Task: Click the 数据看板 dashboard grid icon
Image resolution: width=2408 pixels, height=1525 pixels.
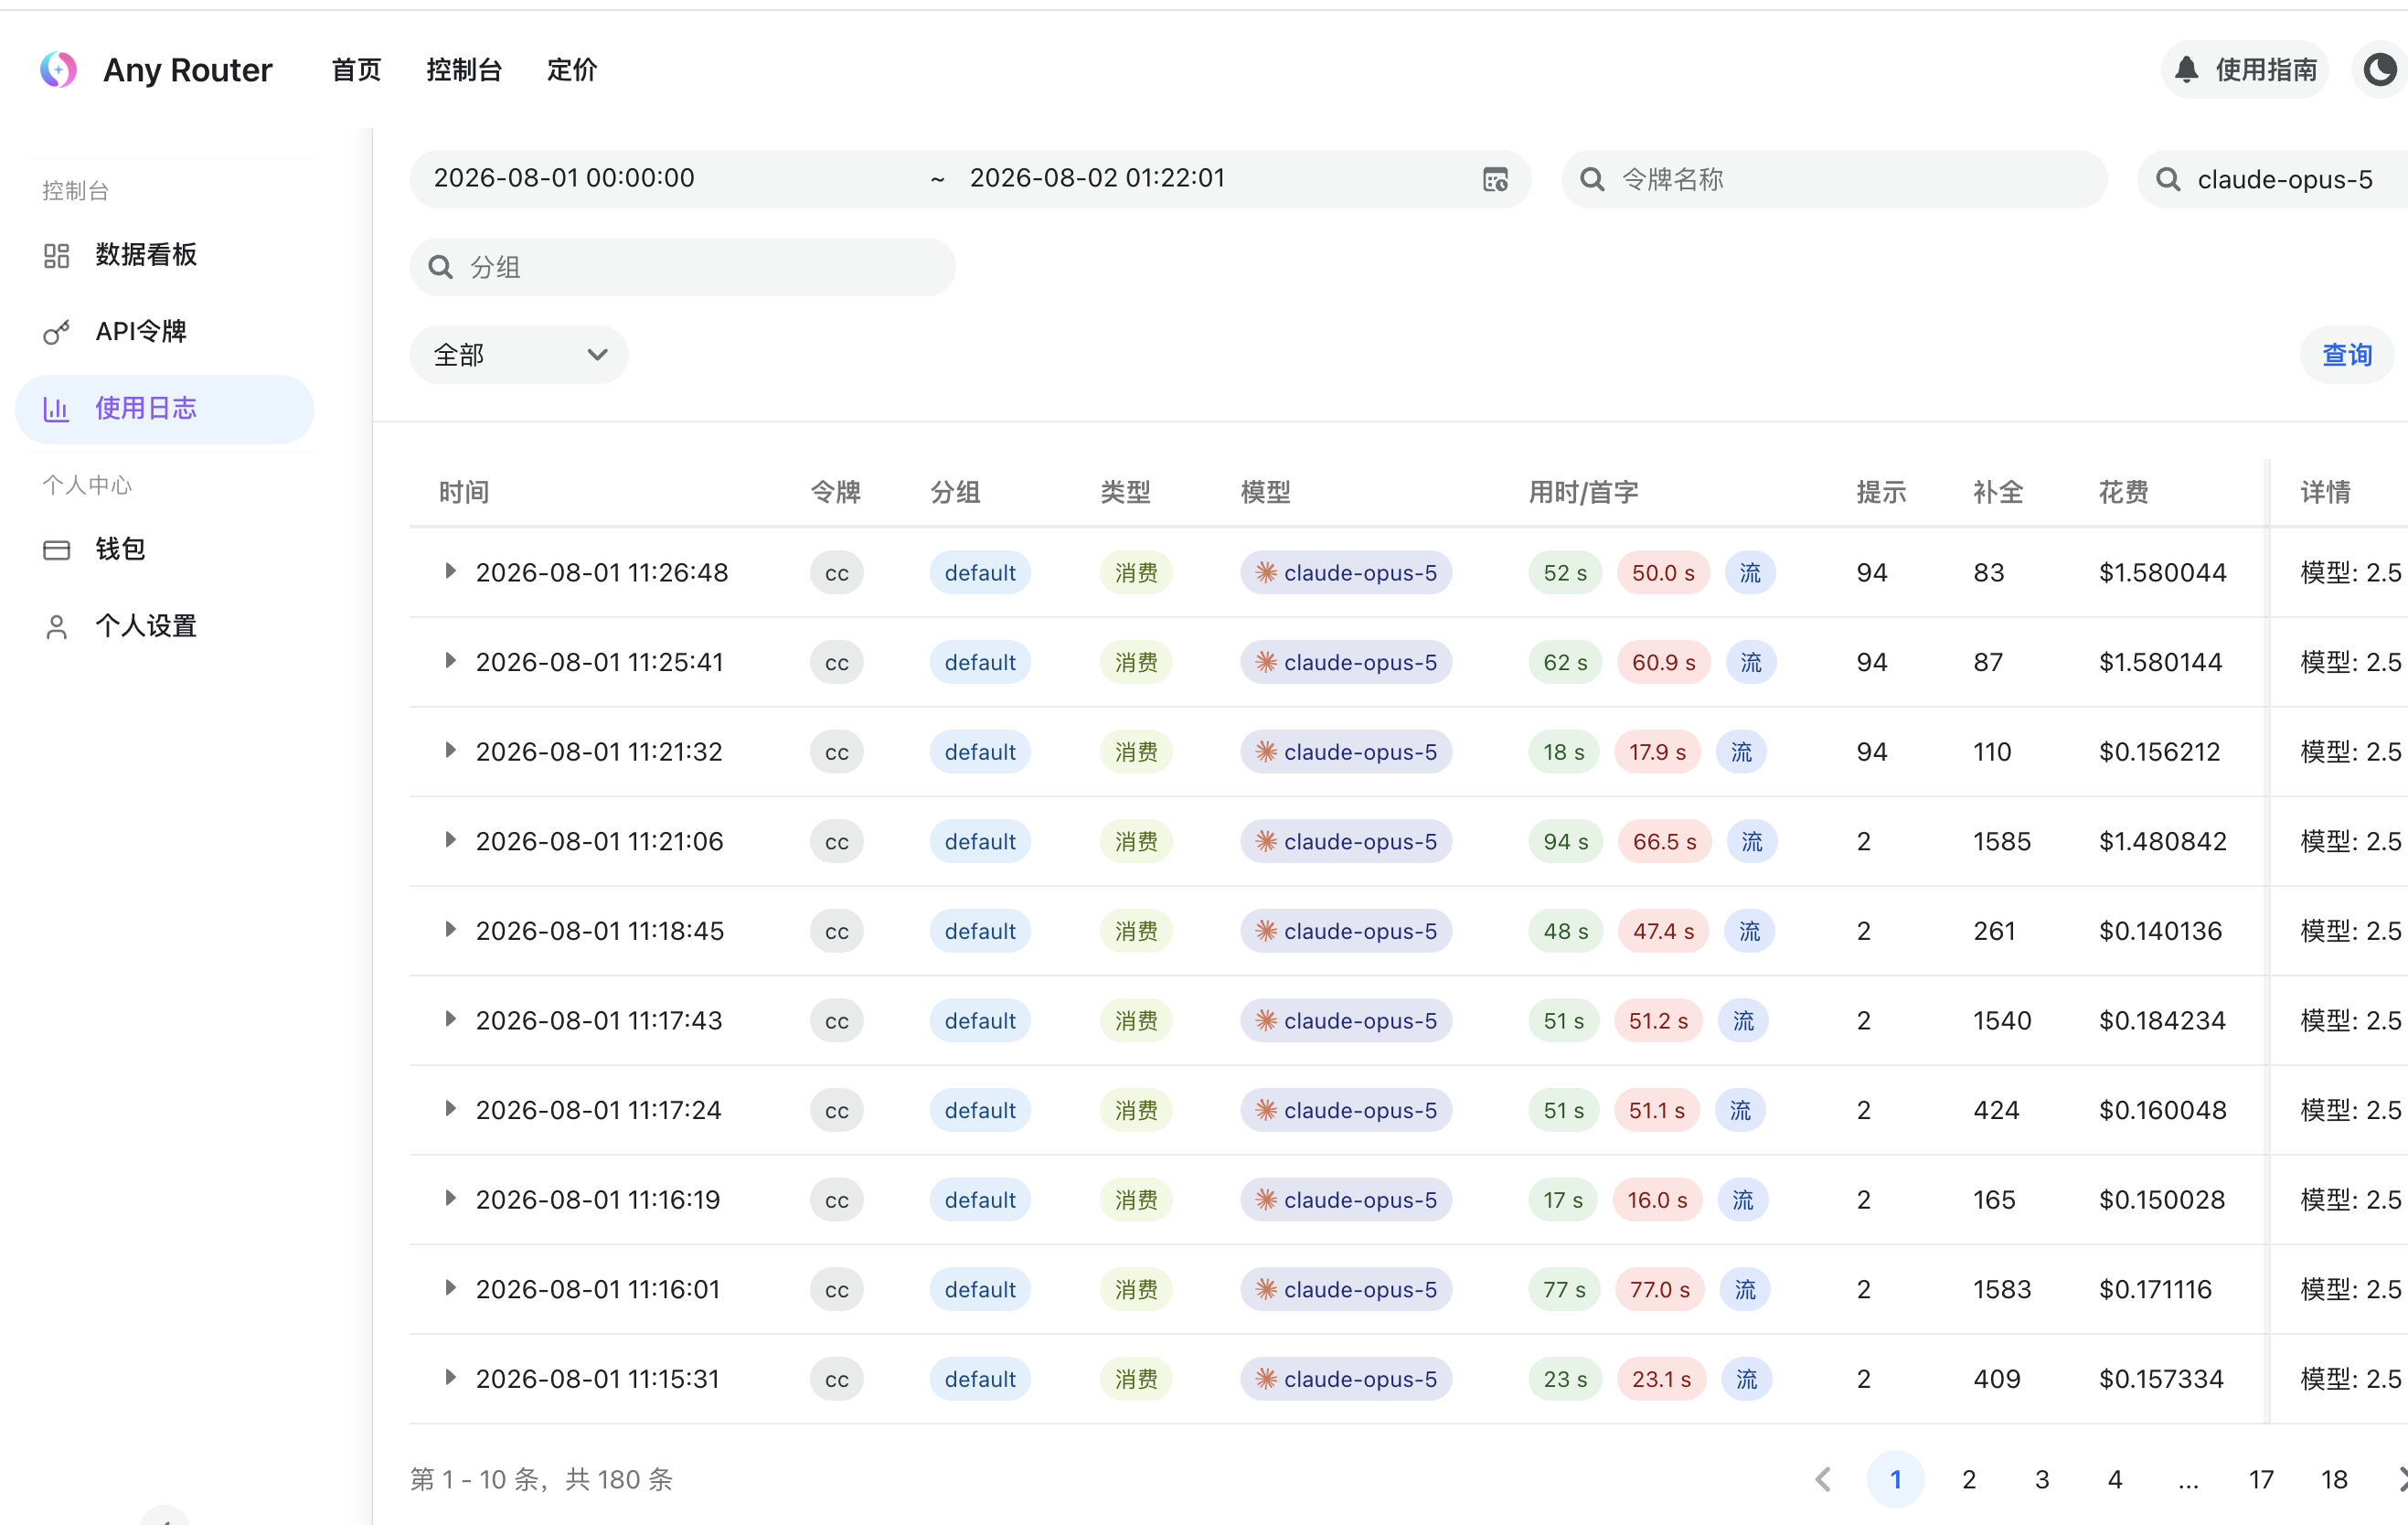Action: coord(56,255)
